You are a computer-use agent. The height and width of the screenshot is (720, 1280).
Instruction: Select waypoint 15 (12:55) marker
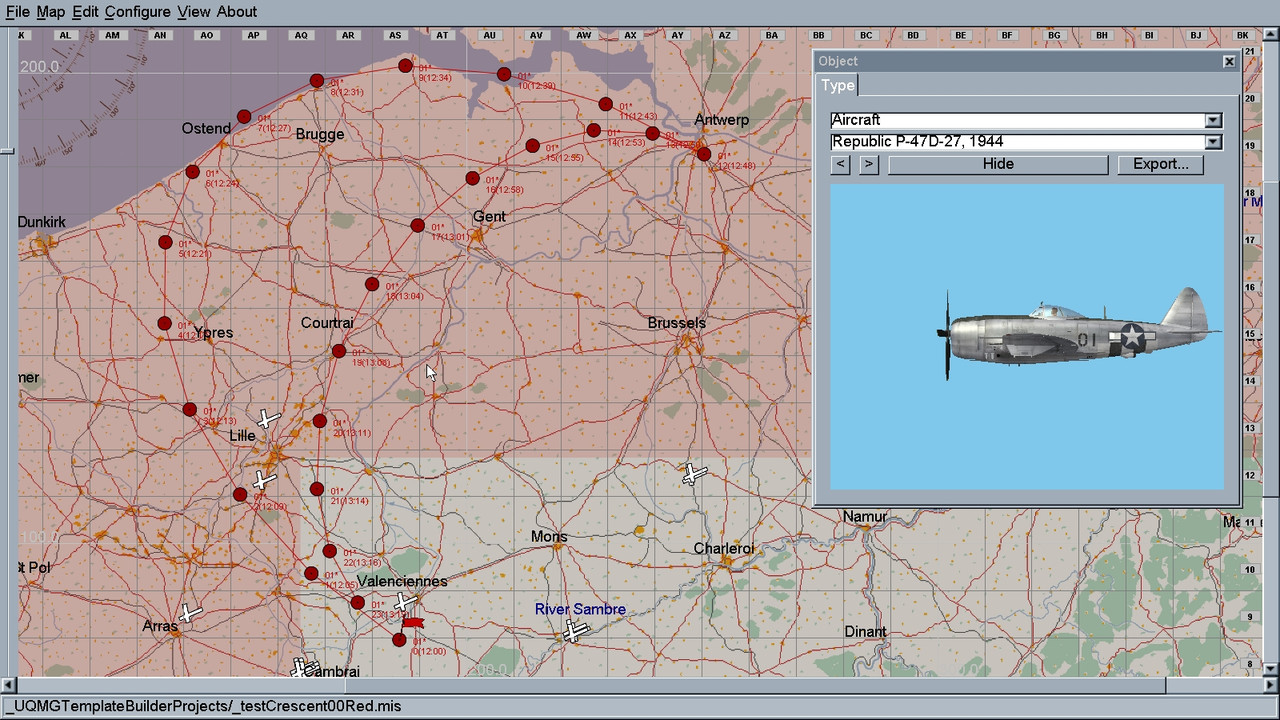pos(533,146)
